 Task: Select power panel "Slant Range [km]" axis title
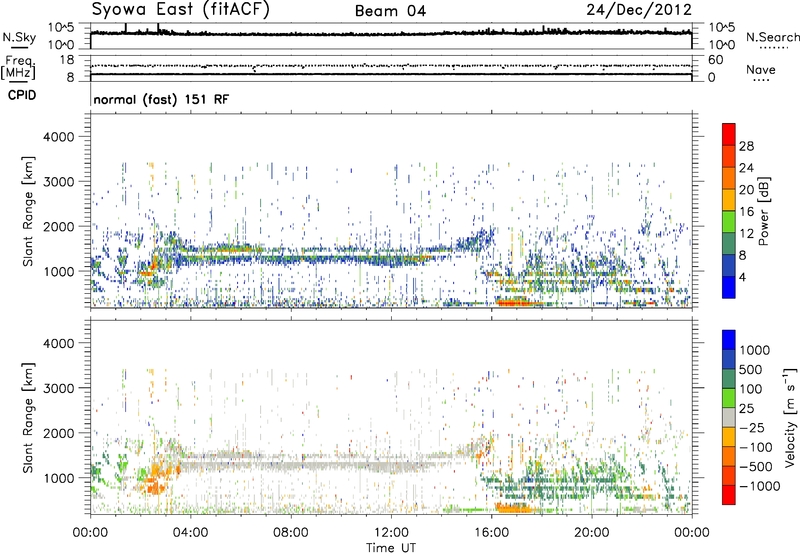click(28, 211)
